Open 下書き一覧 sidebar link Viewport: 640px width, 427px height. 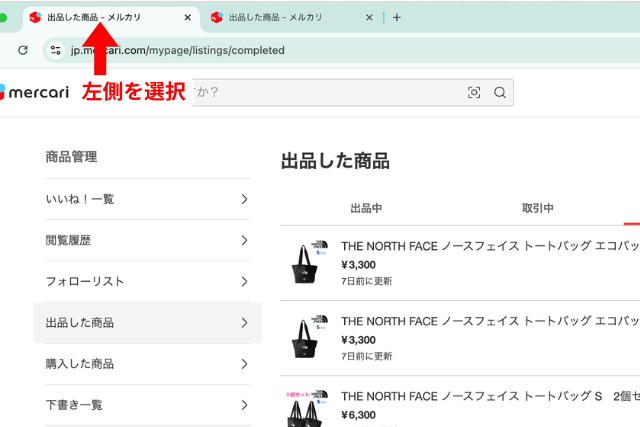(x=74, y=405)
